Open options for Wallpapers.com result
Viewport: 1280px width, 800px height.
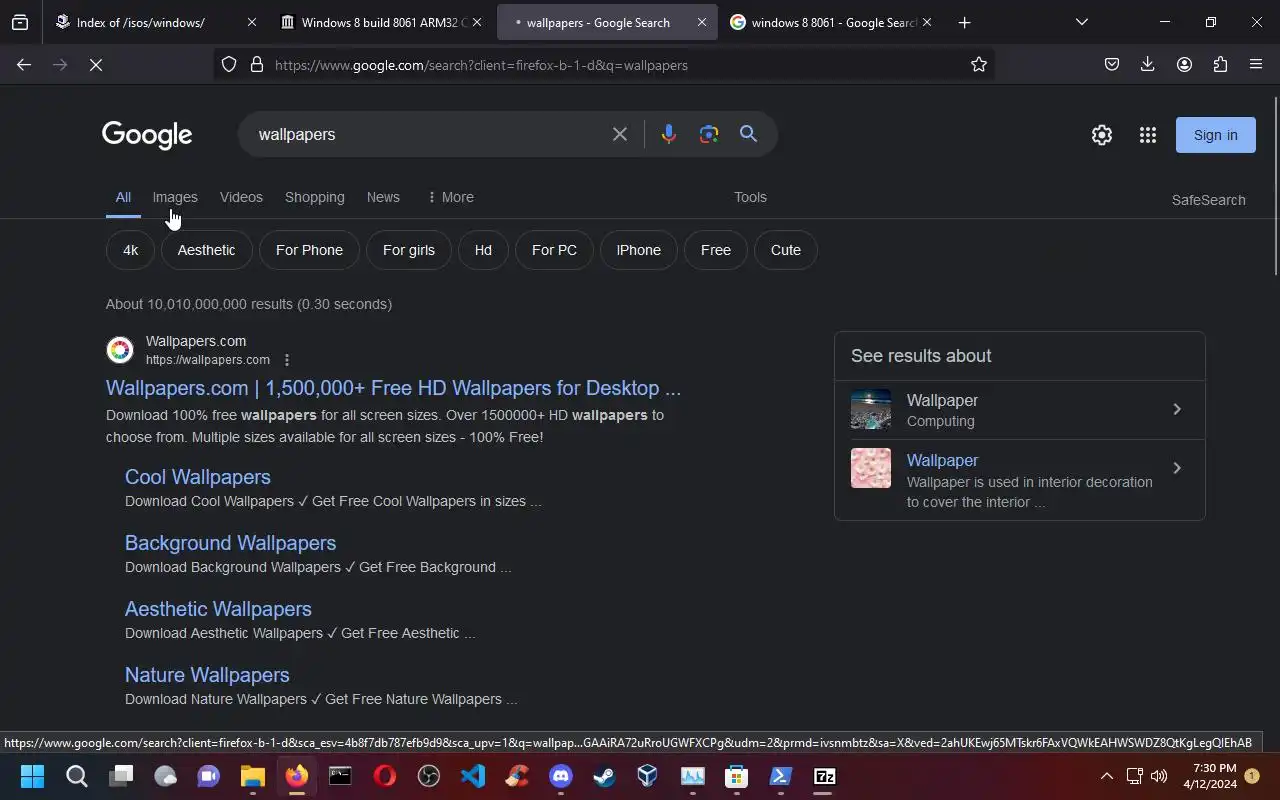point(287,360)
